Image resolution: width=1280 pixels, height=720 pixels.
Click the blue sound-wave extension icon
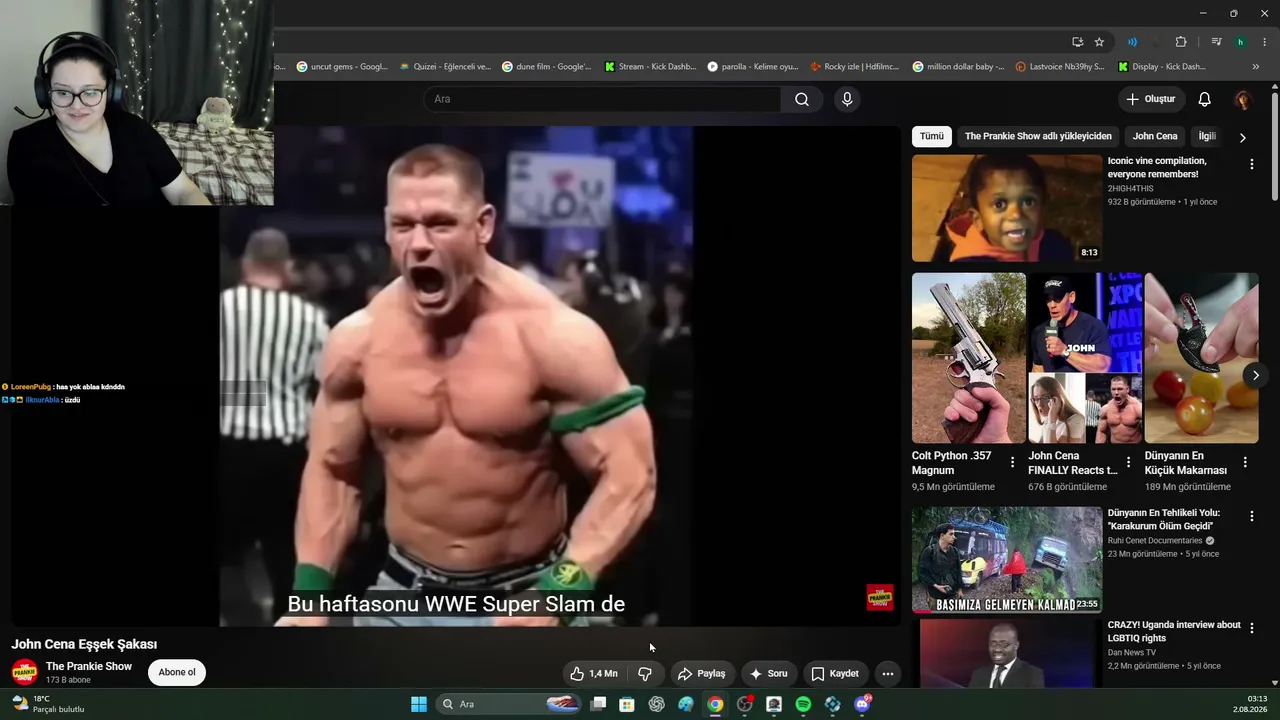point(1132,42)
